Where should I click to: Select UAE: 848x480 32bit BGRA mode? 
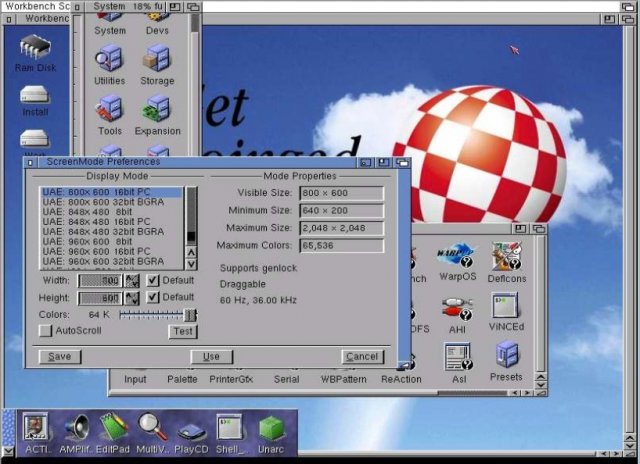tap(112, 231)
